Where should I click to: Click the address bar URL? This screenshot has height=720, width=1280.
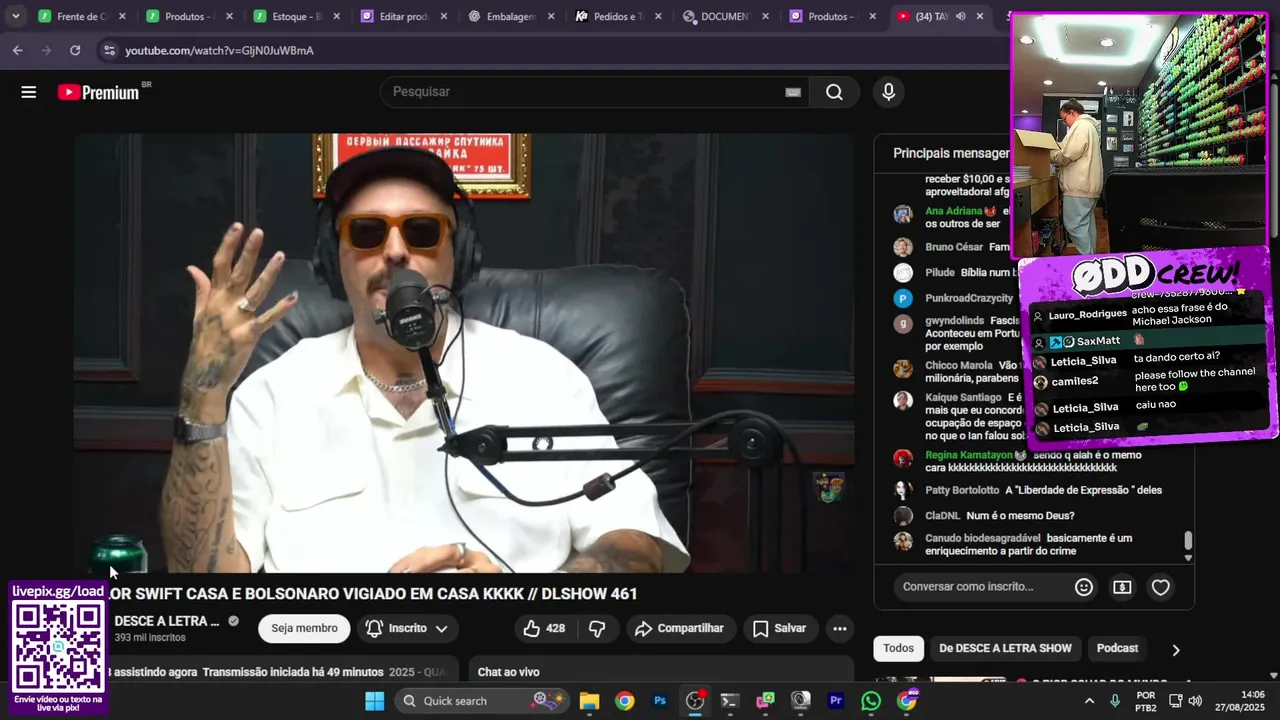coord(219,50)
